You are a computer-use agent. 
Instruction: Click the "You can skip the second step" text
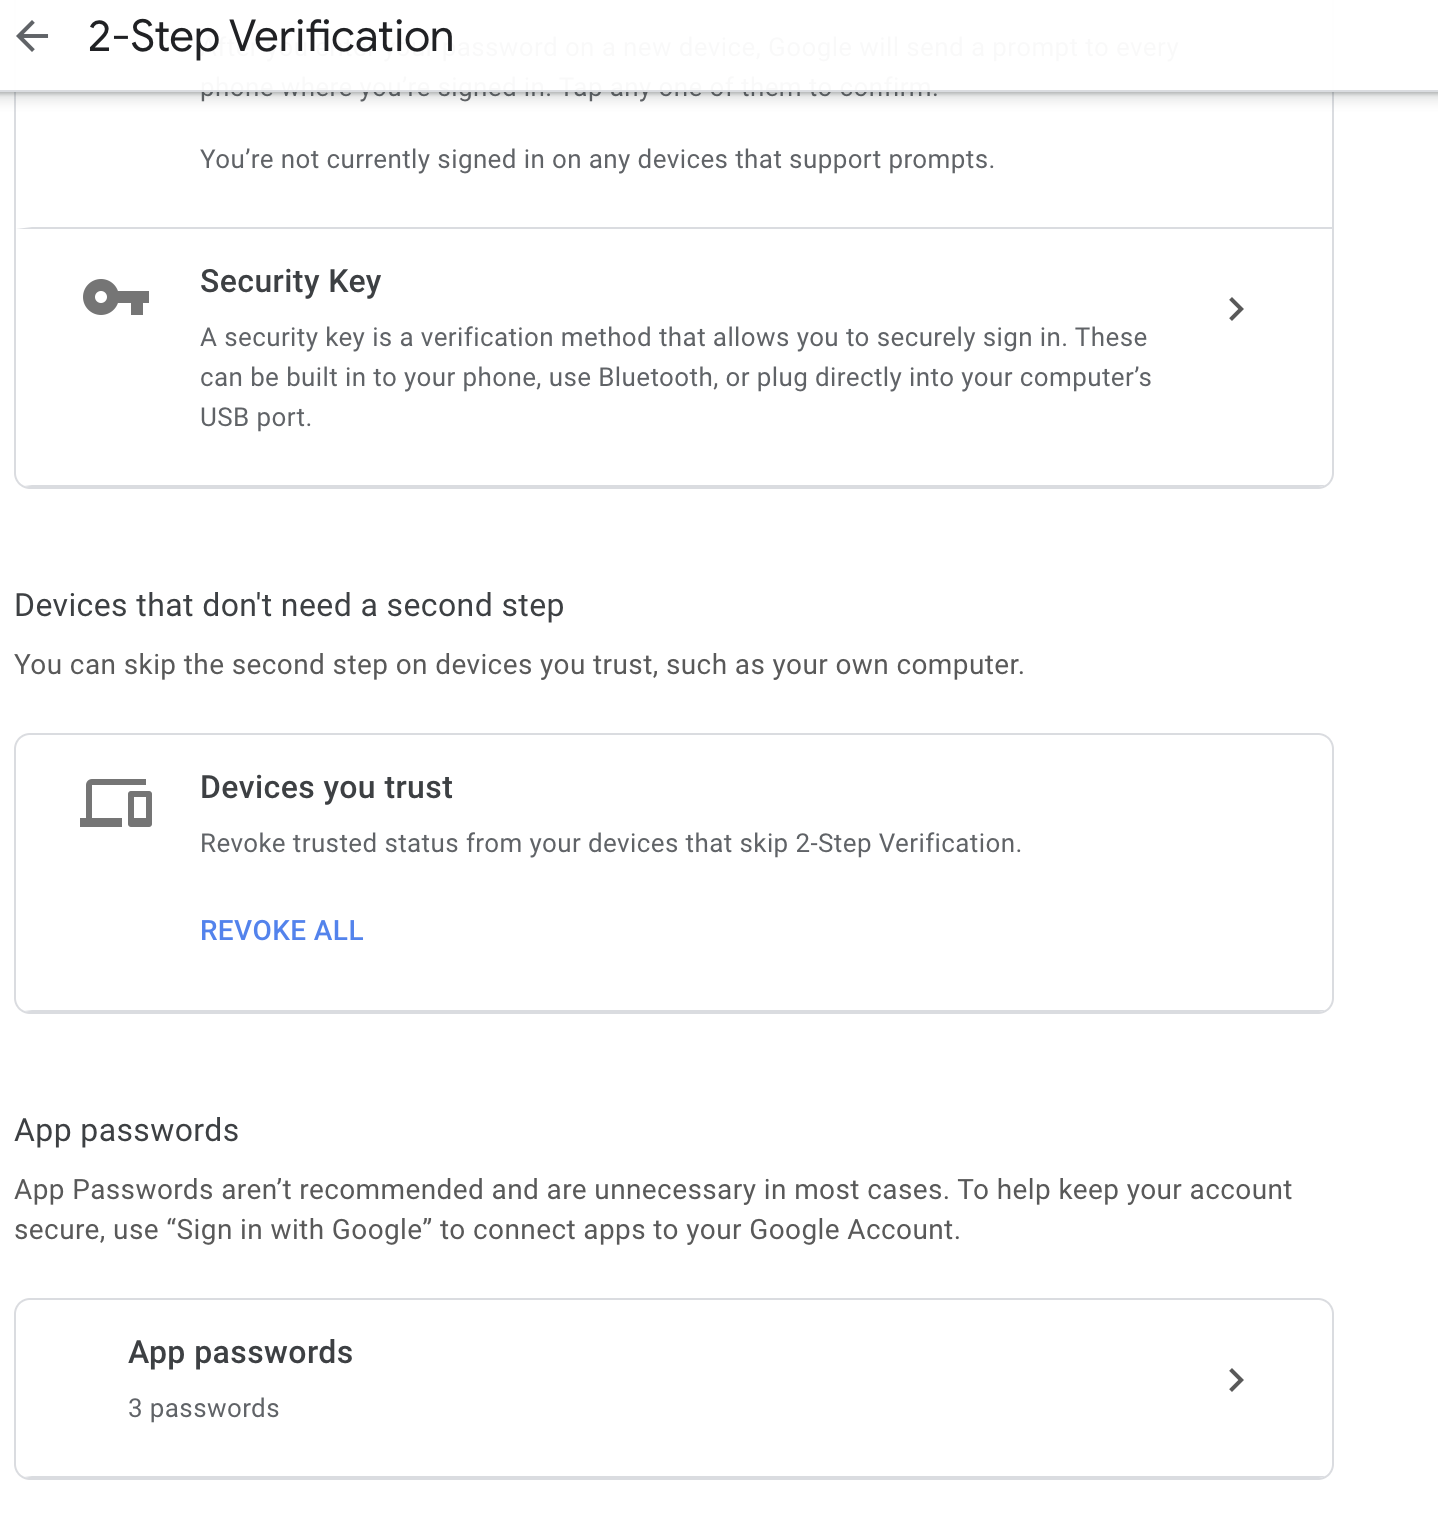[519, 665]
